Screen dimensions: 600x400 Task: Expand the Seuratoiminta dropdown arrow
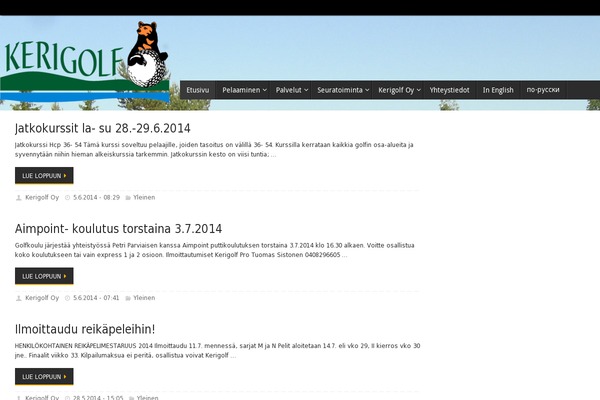point(367,90)
